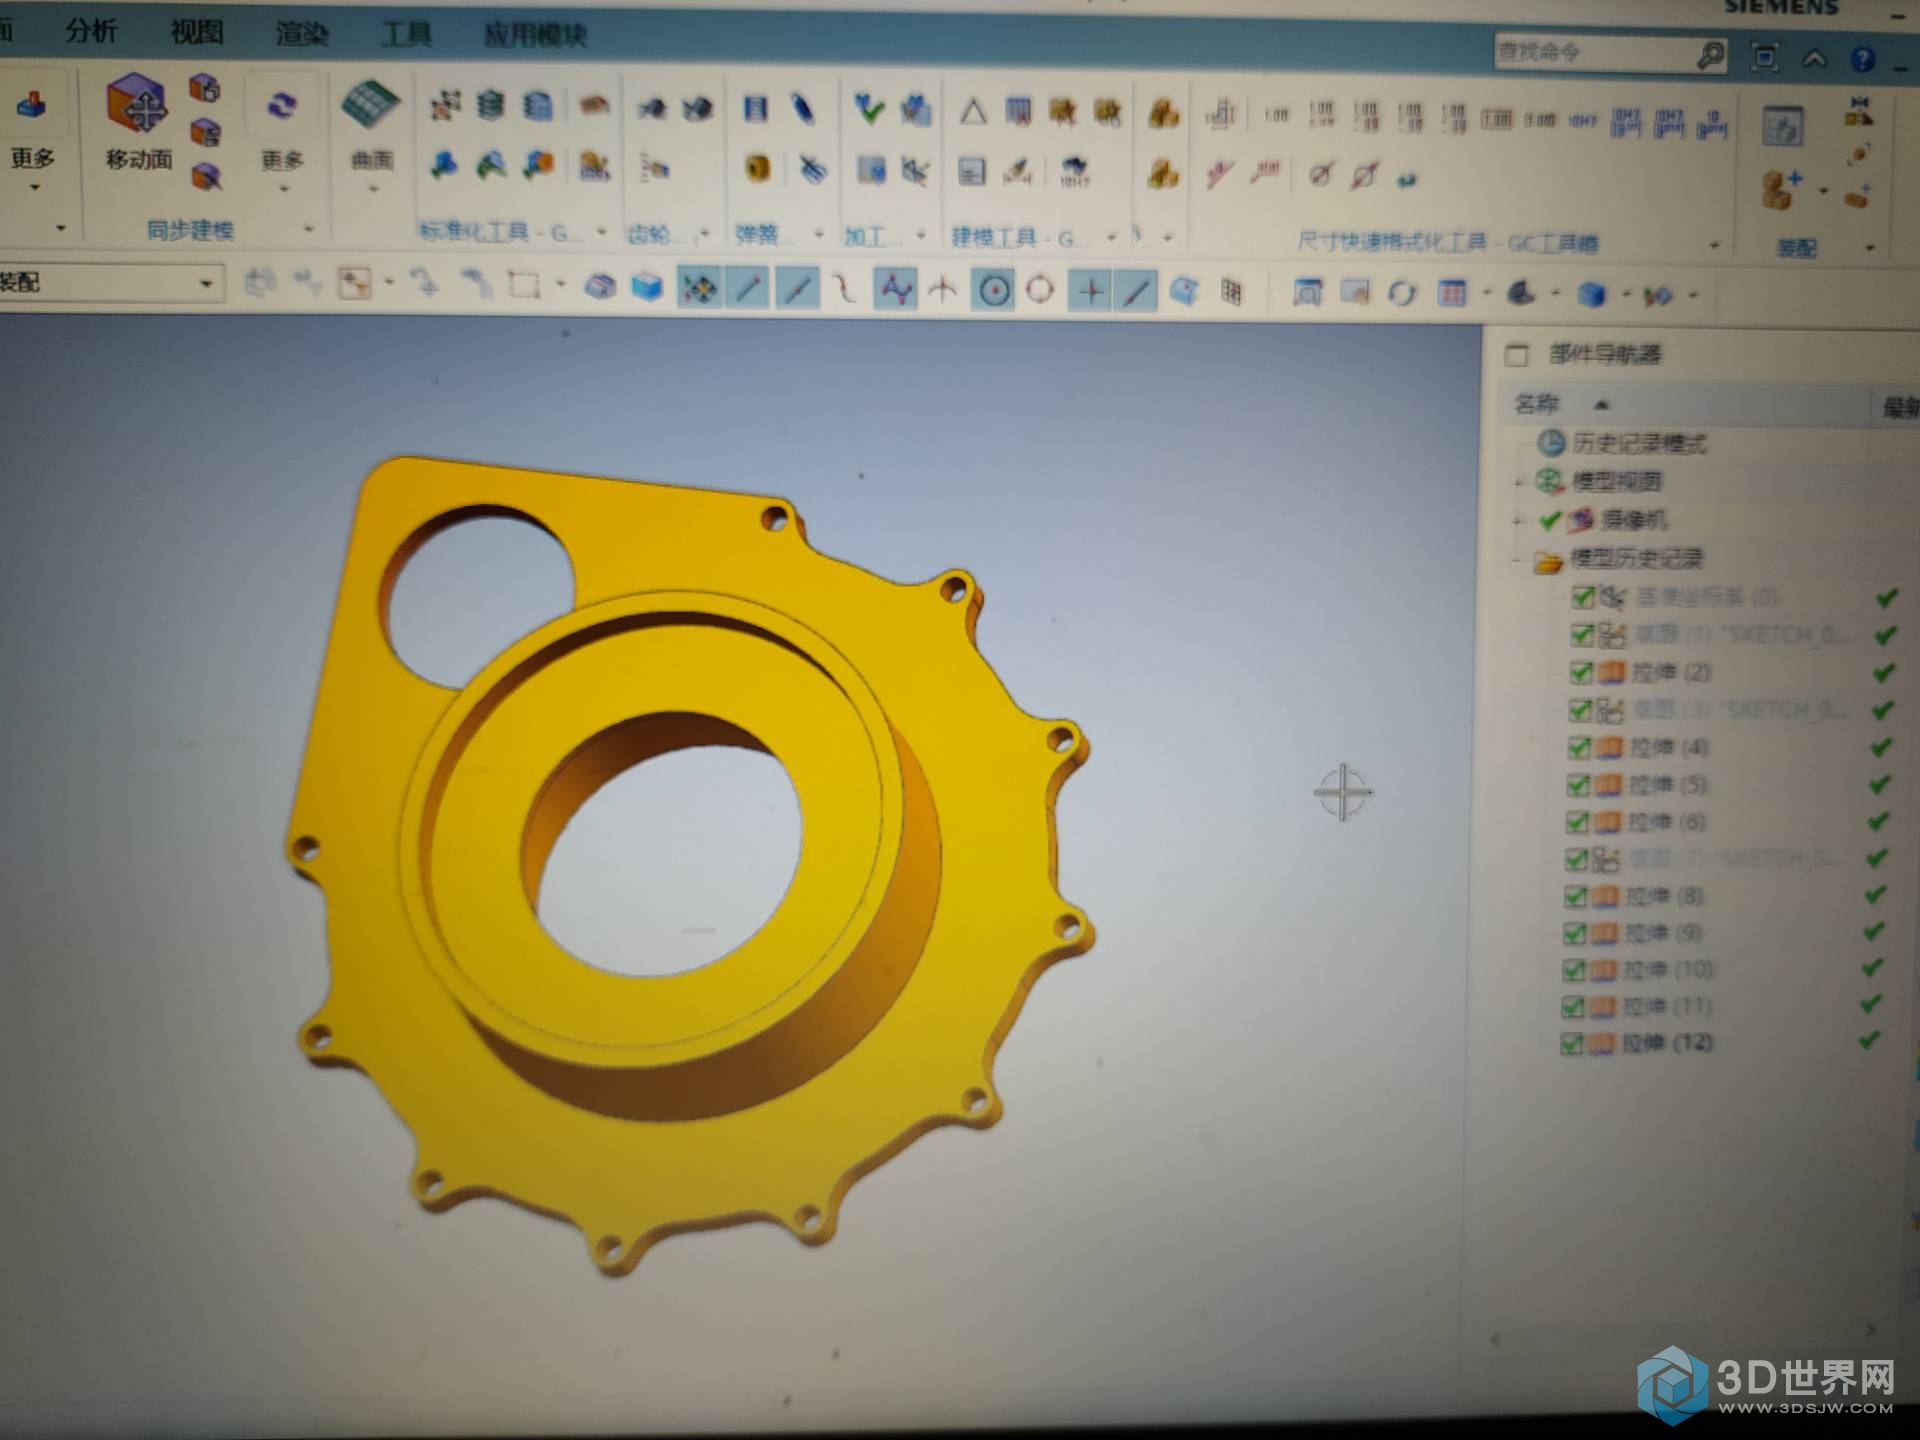Sort by the 名称 column header
The width and height of the screenshot is (1920, 1440).
(x=1536, y=404)
